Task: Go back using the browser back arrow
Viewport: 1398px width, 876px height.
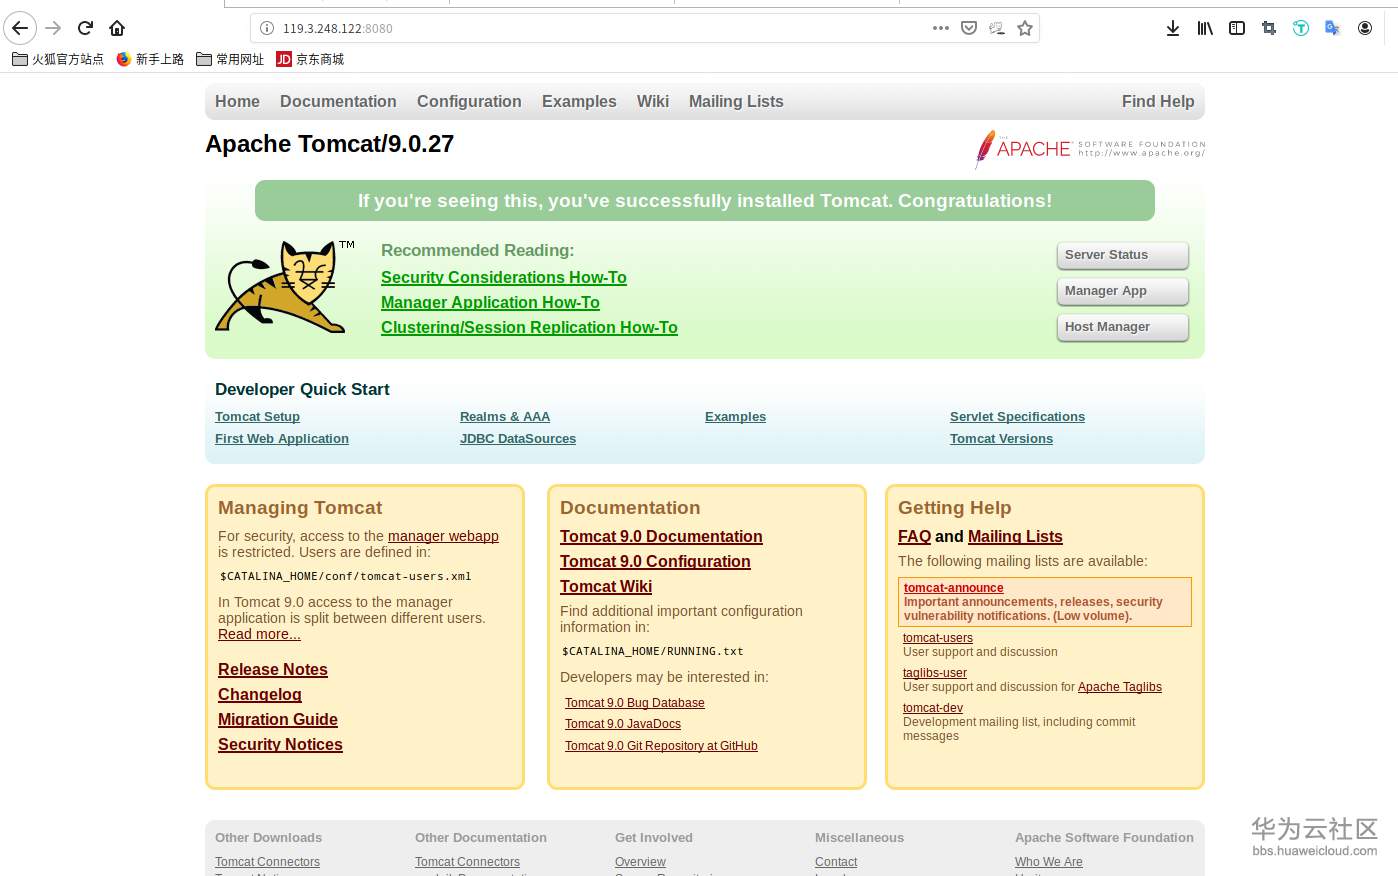Action: [x=20, y=28]
